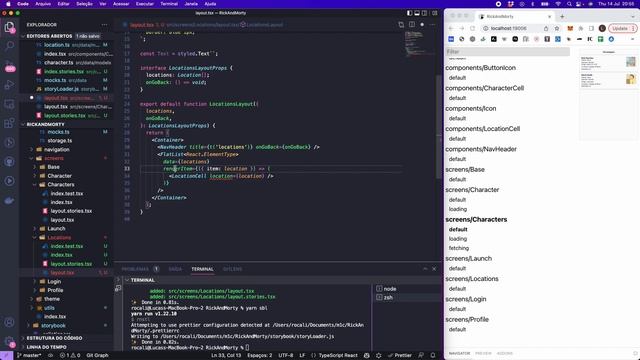Toggle the secondary sidebar layout icon
The height and width of the screenshot is (360, 640).
(x=424, y=13)
